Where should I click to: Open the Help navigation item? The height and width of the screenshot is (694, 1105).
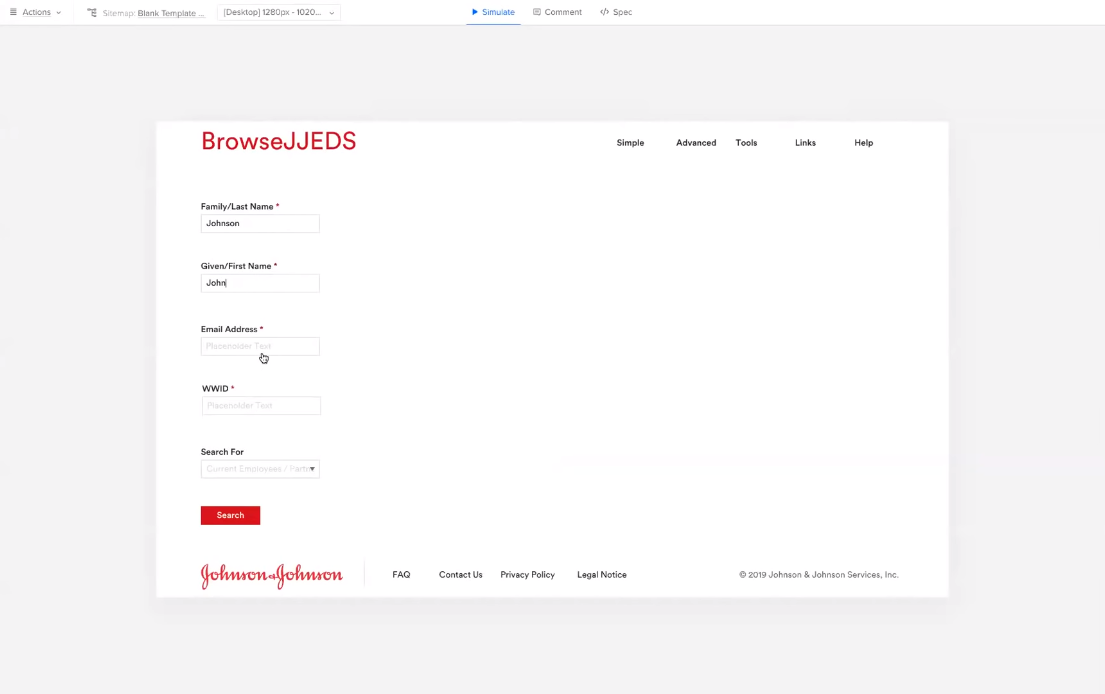pyautogui.click(x=863, y=142)
